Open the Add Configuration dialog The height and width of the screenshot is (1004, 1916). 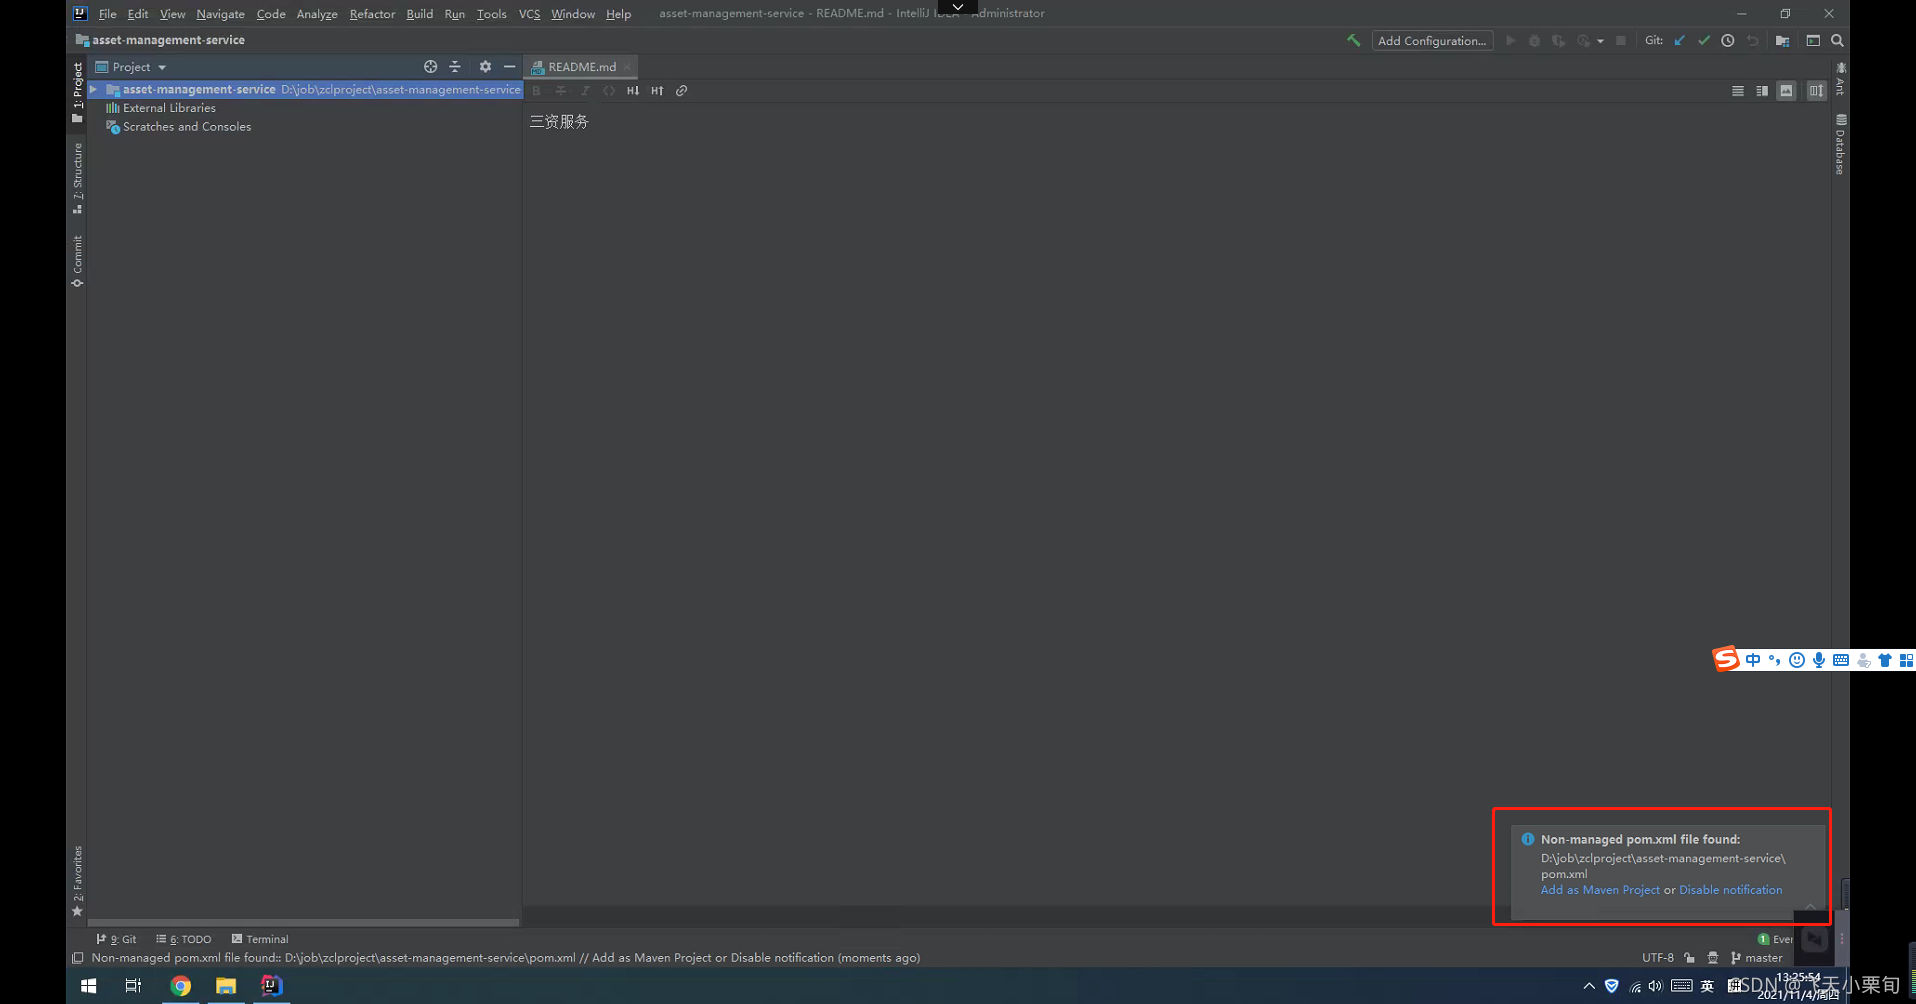[1432, 41]
